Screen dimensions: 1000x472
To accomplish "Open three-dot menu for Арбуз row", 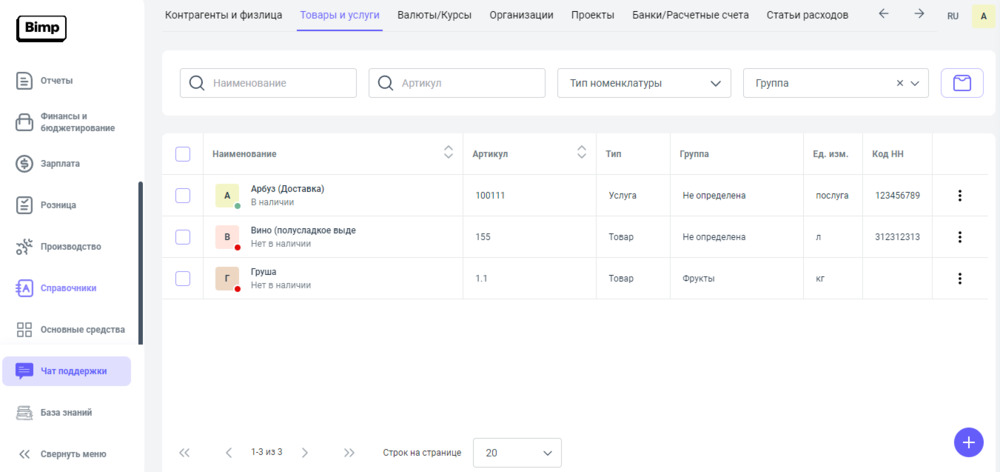I will (959, 196).
